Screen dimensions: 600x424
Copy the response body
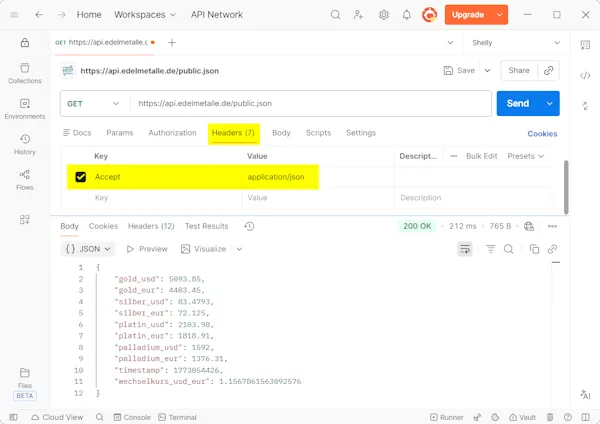(x=534, y=249)
